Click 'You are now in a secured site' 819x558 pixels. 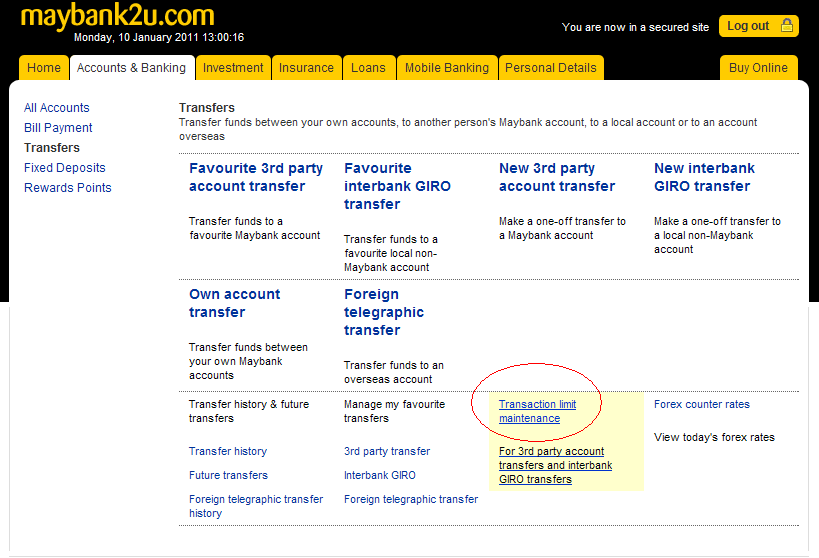pos(635,27)
